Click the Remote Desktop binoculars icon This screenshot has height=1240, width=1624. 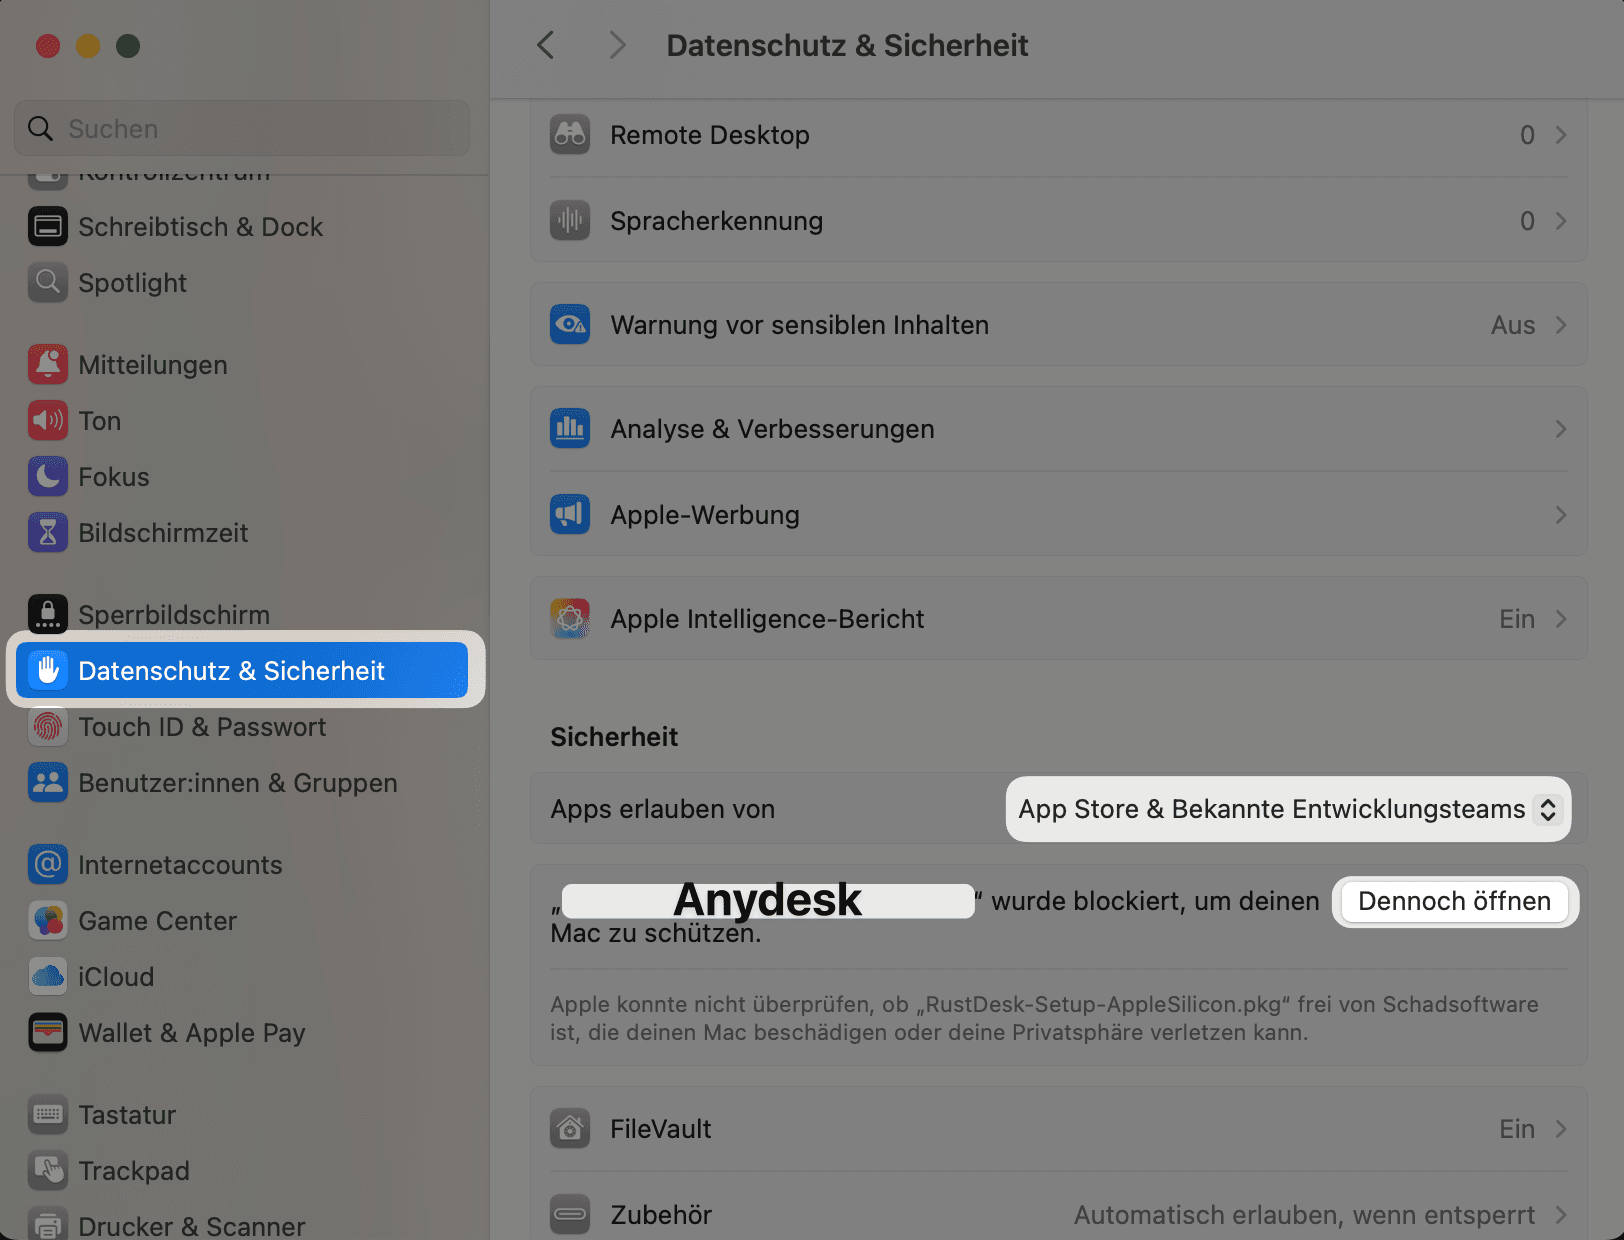[570, 135]
